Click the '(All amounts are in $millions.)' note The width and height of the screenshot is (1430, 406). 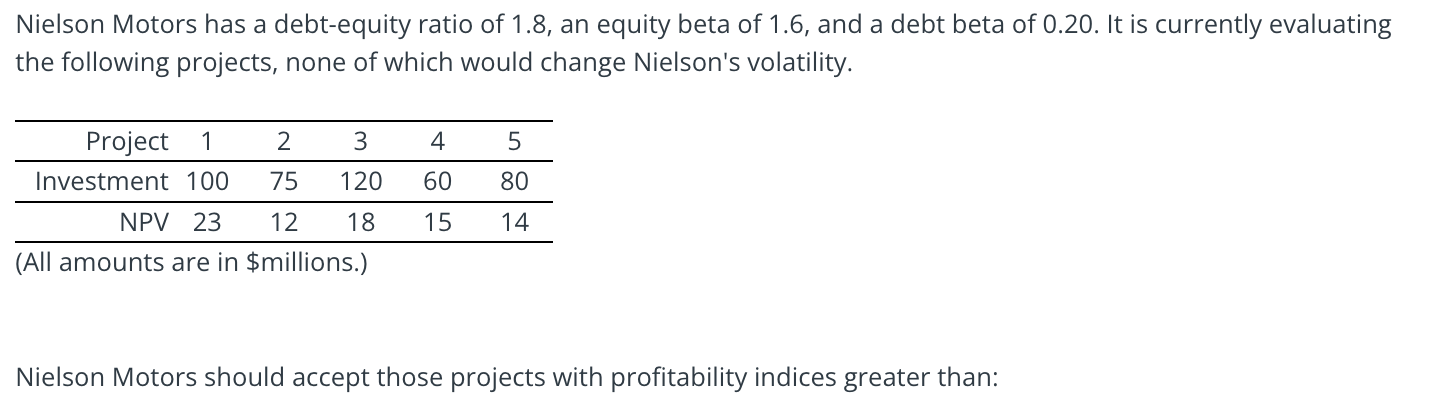point(192,263)
